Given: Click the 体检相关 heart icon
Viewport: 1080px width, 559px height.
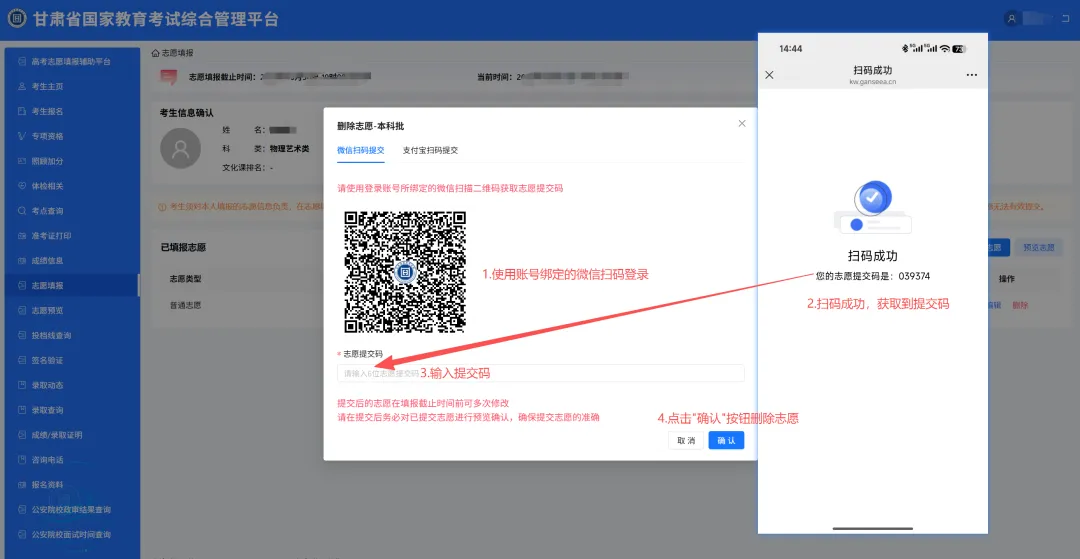Looking at the screenshot, I should coord(21,186).
